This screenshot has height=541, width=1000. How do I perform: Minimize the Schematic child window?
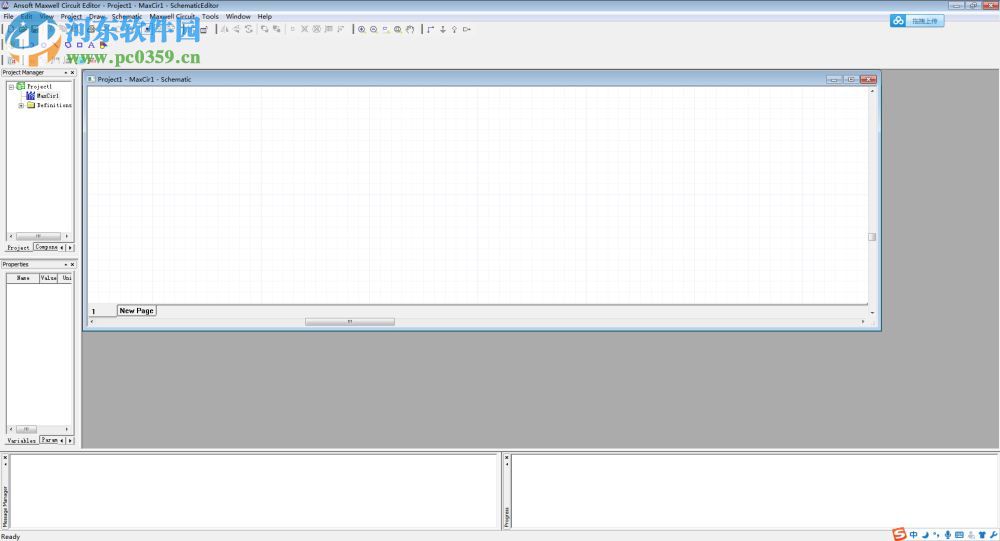coord(834,80)
